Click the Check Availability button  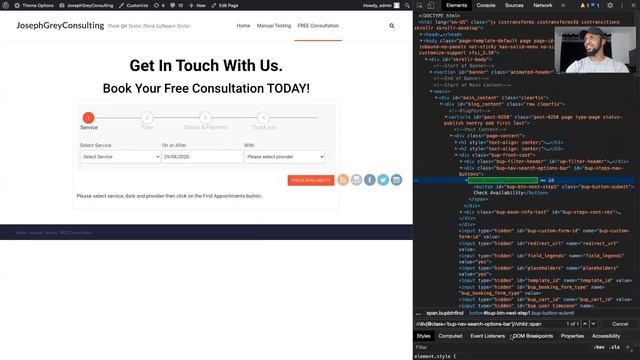[311, 180]
